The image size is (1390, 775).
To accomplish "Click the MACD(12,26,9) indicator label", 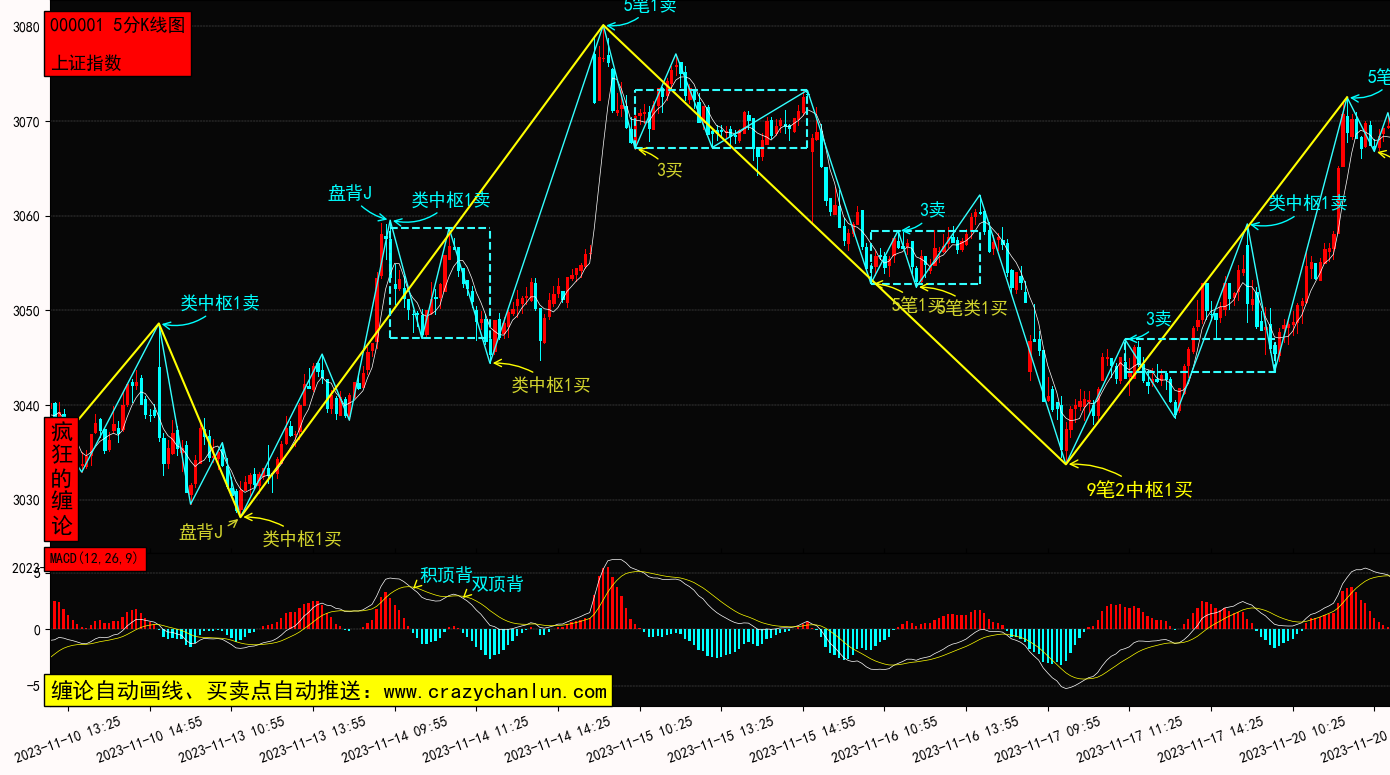I will point(95,559).
